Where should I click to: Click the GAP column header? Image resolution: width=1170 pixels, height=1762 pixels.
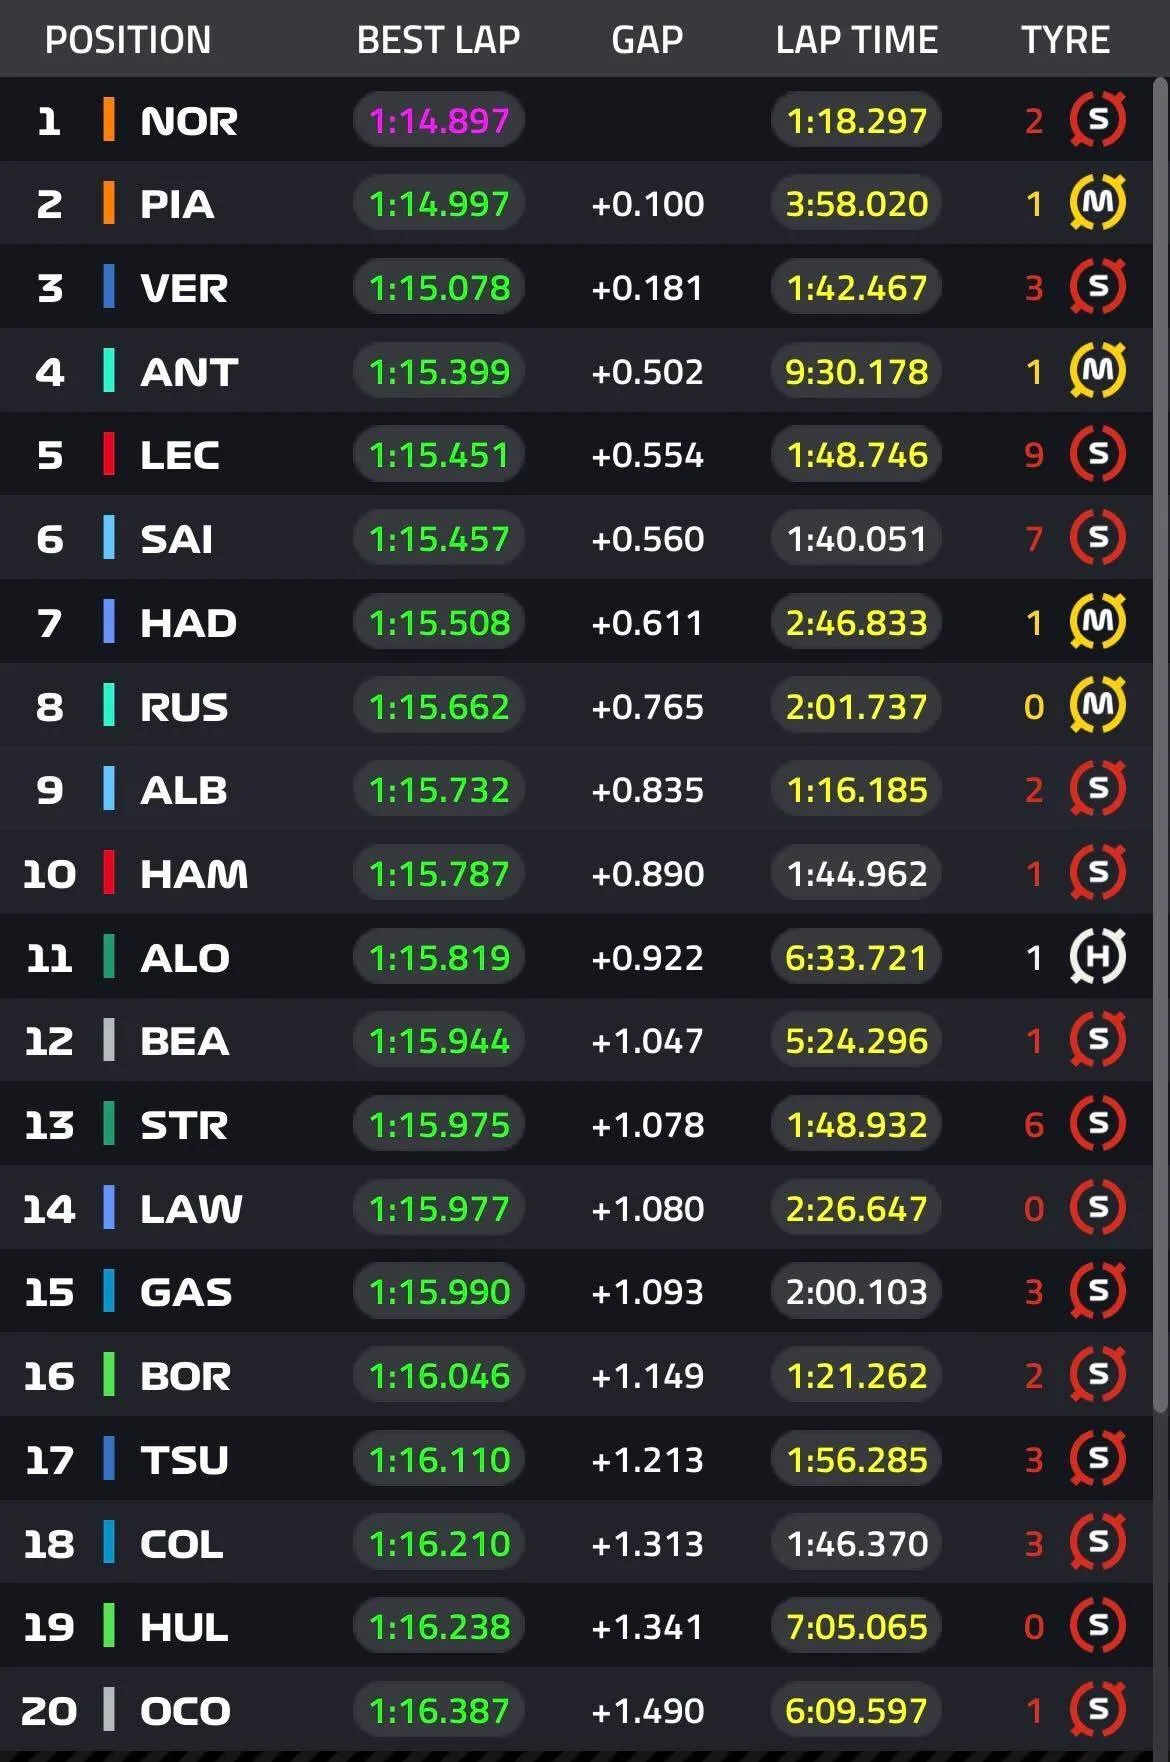pos(647,40)
